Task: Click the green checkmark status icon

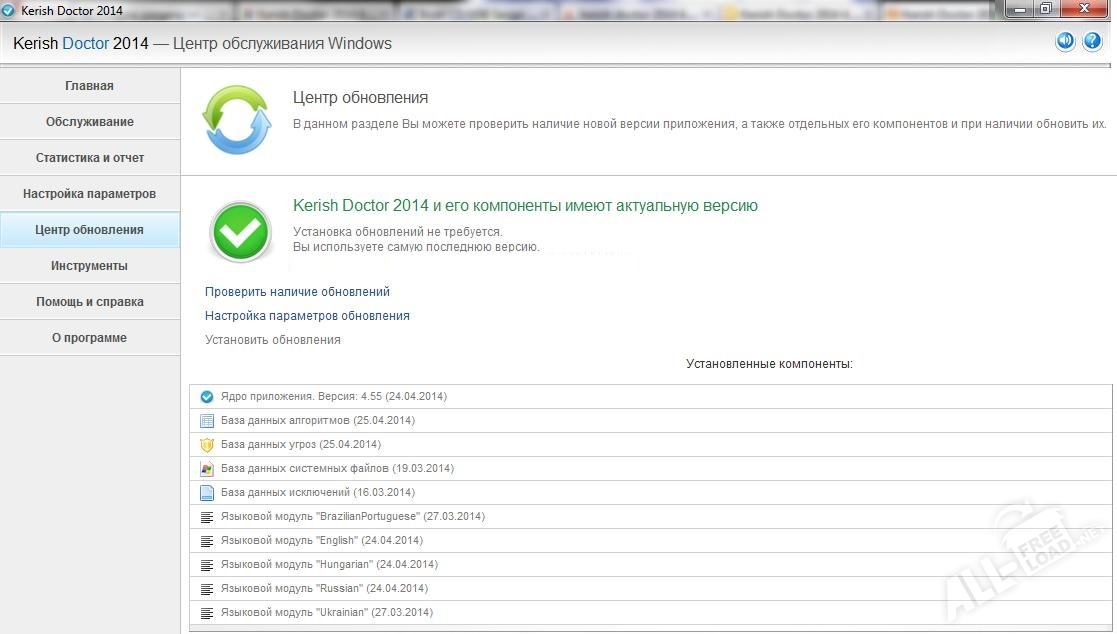Action: 240,232
